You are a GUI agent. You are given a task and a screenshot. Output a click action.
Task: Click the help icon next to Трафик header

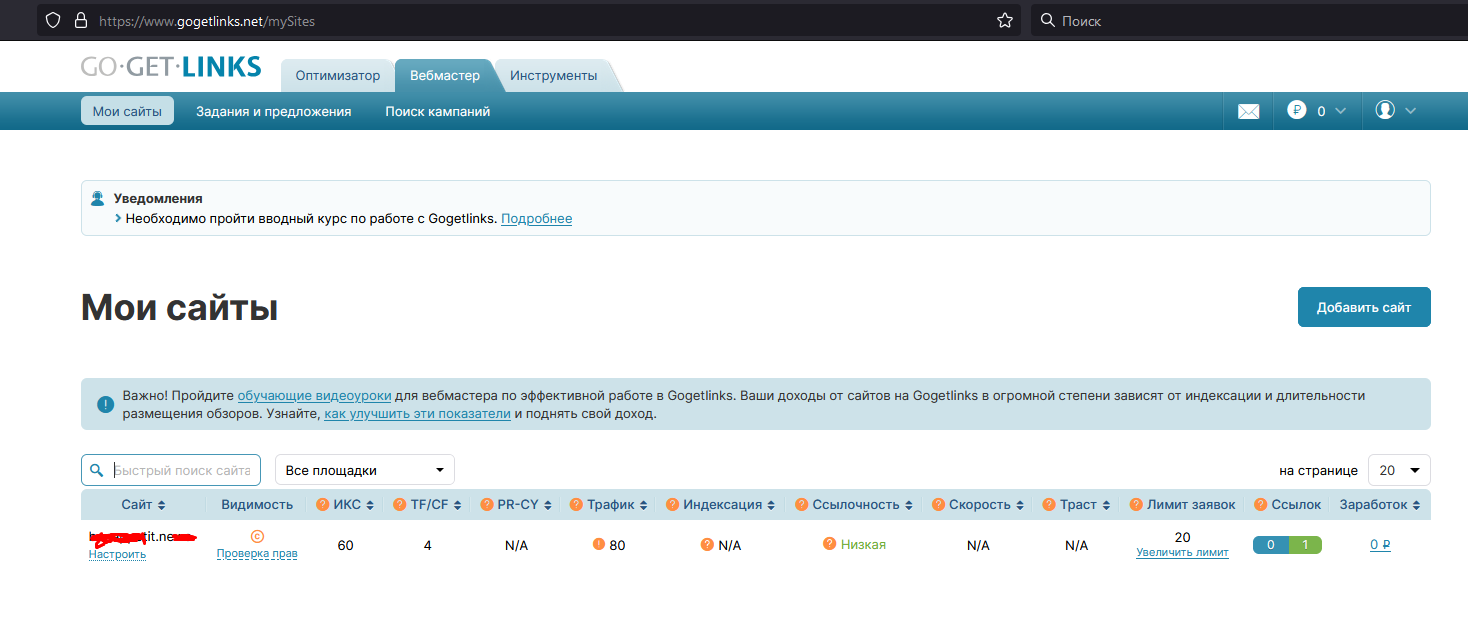point(576,505)
